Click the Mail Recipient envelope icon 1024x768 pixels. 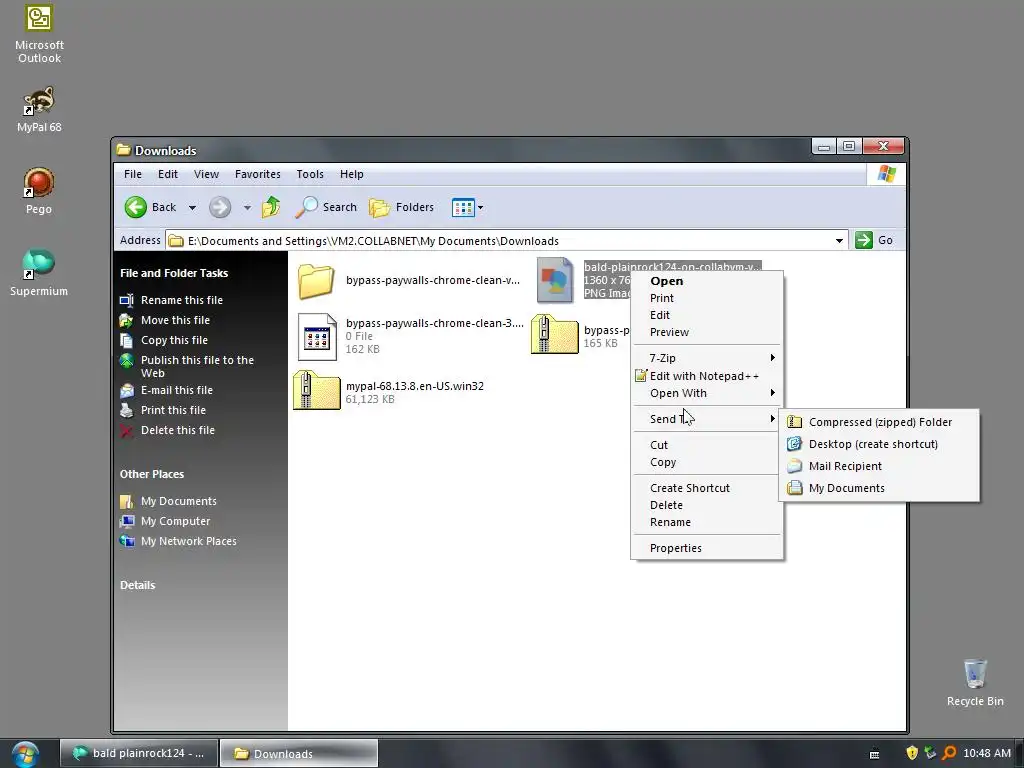(x=795, y=466)
